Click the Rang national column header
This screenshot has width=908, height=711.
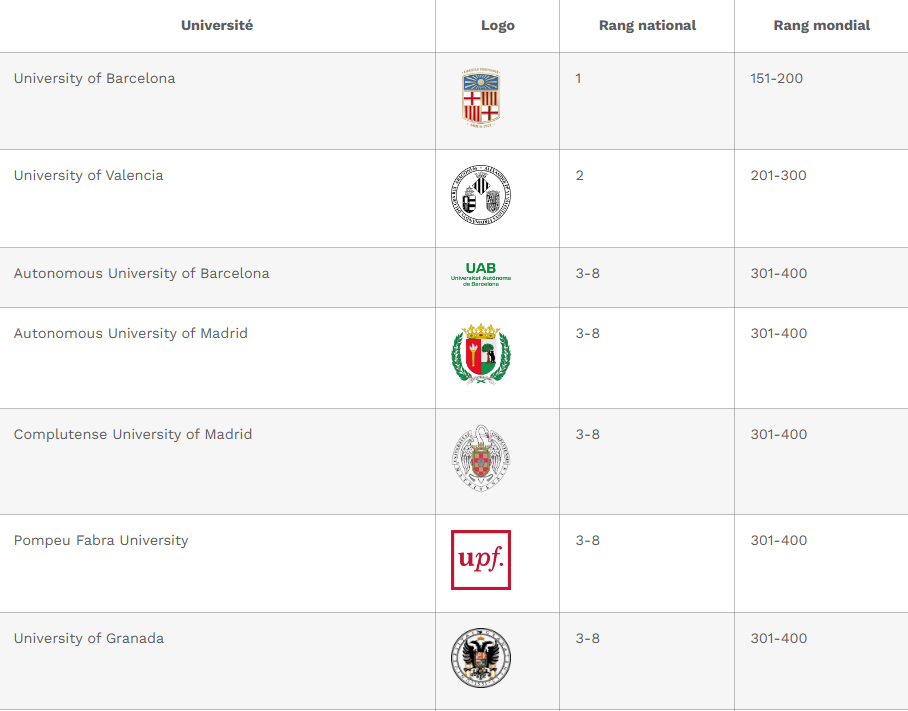tap(647, 26)
